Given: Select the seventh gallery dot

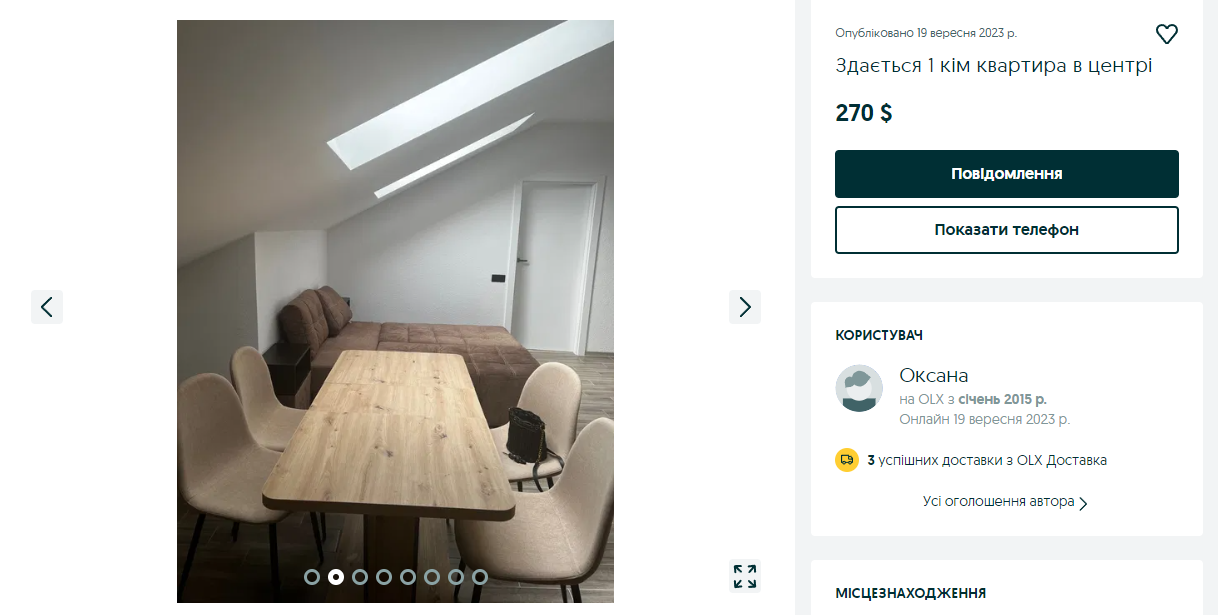Looking at the screenshot, I should click(456, 577).
